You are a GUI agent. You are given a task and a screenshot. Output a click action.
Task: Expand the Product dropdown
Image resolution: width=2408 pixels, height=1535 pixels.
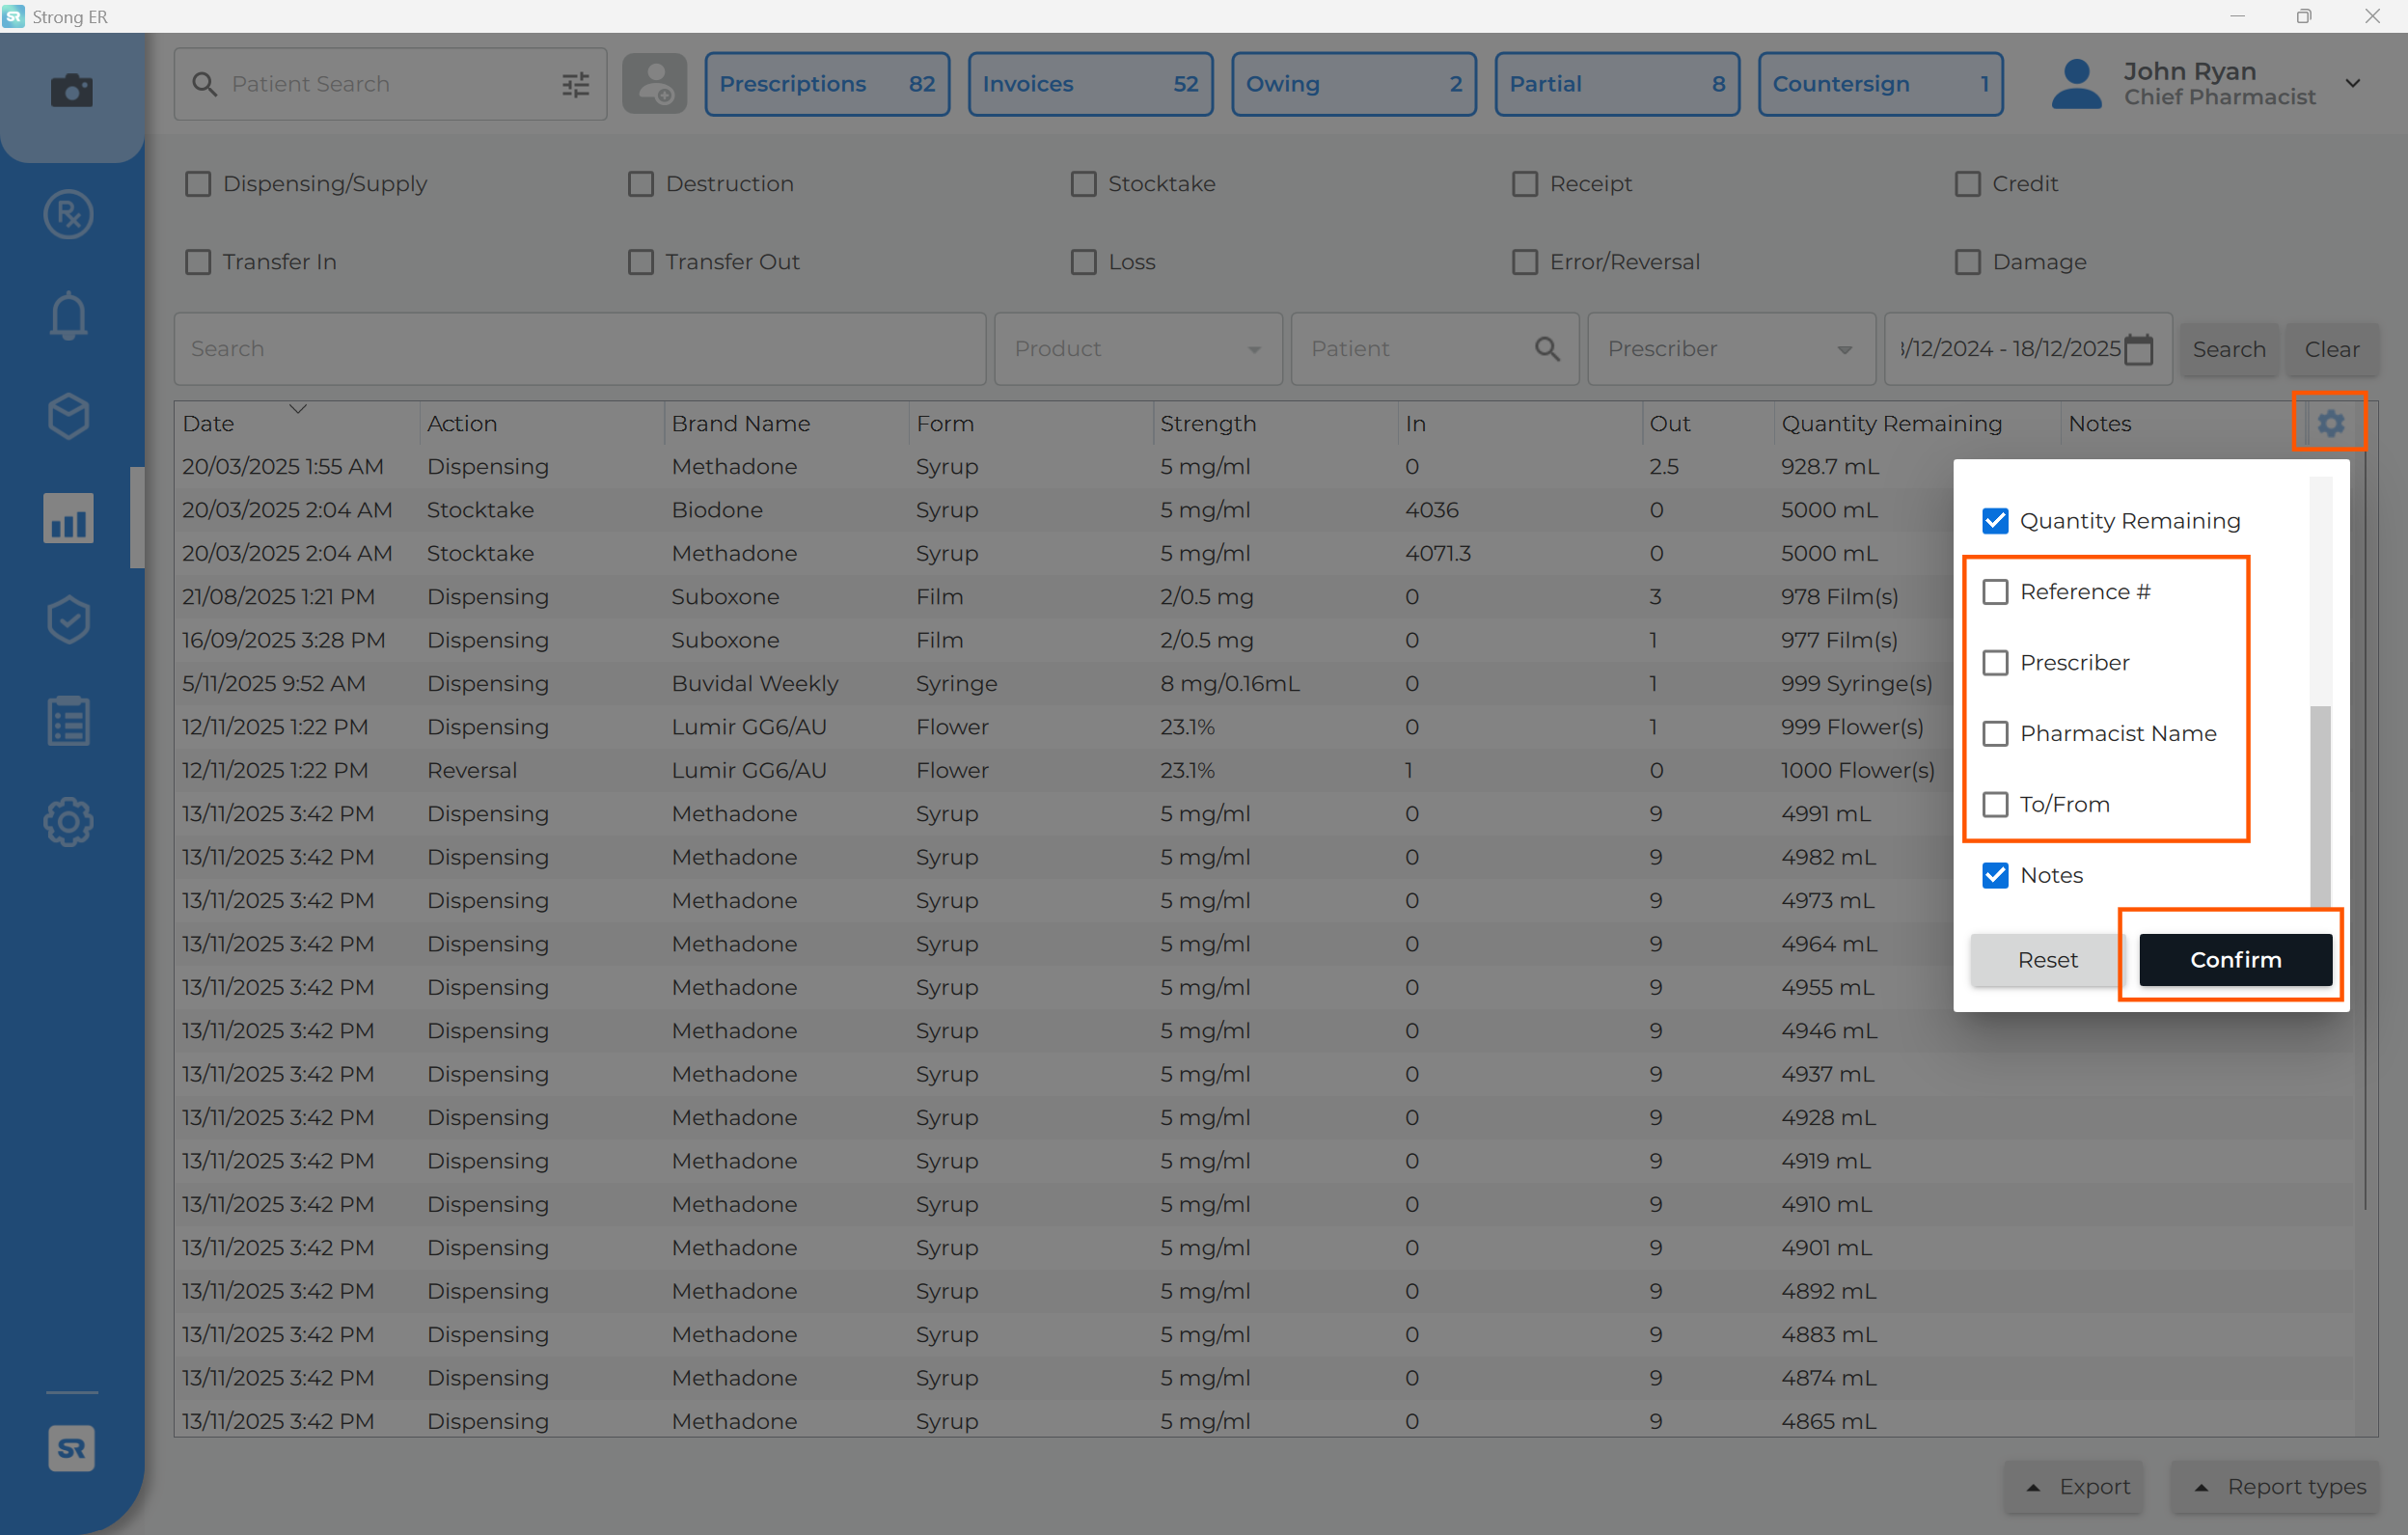click(1138, 349)
